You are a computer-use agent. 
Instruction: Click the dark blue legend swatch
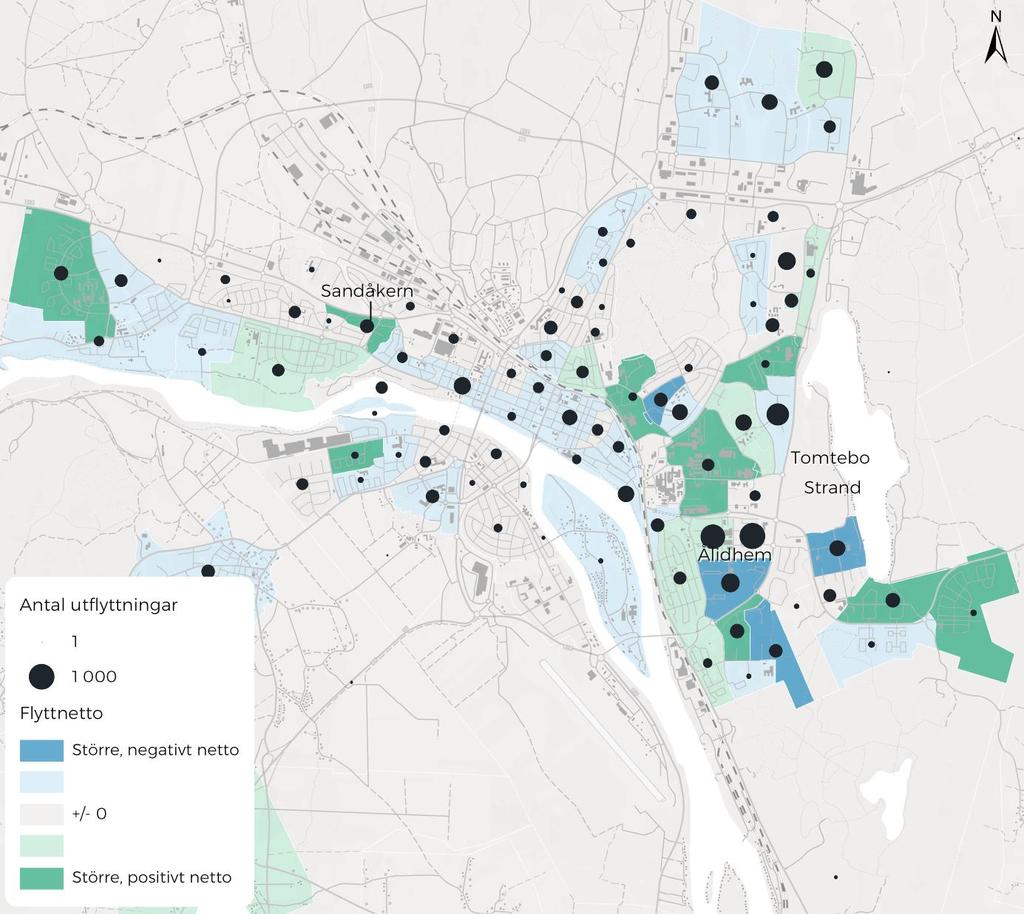(42, 750)
